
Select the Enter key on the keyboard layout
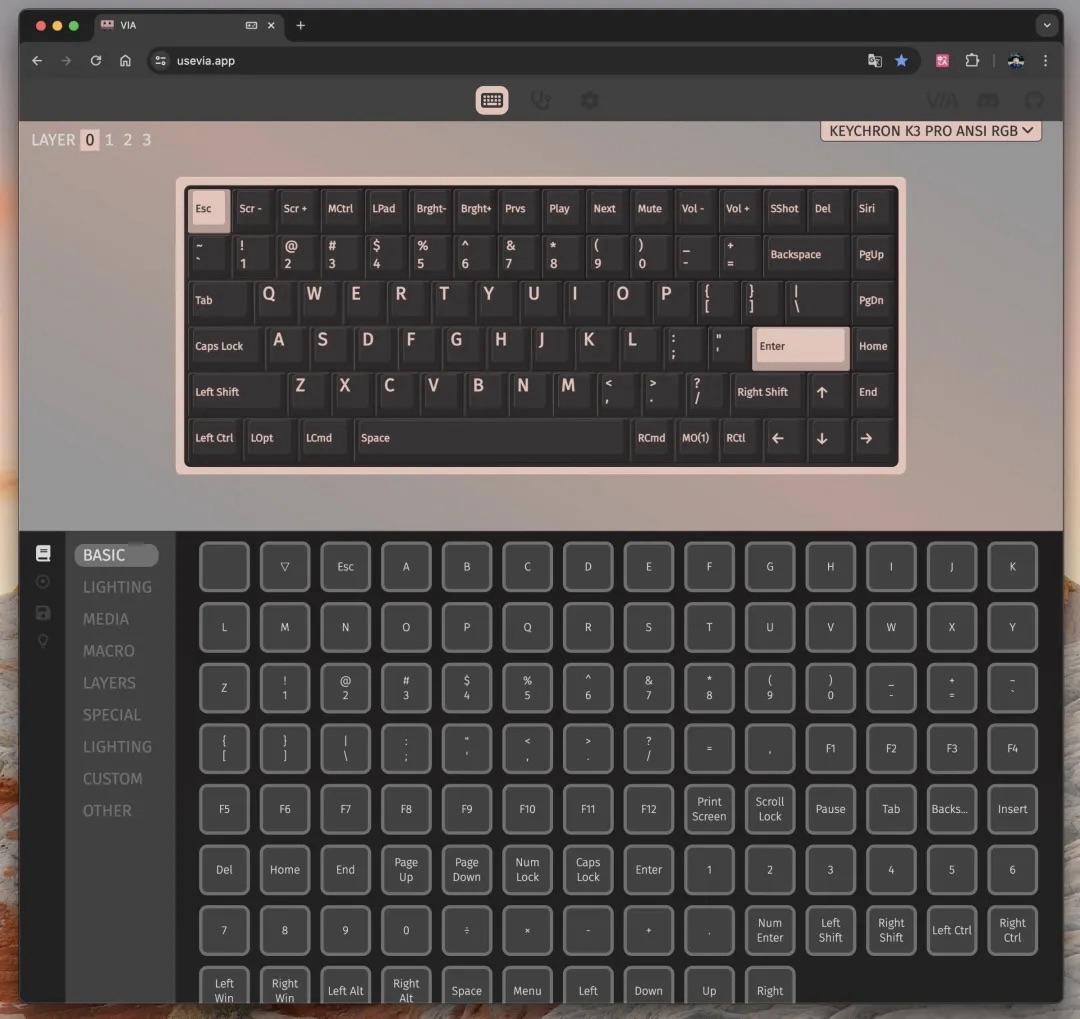tap(800, 347)
